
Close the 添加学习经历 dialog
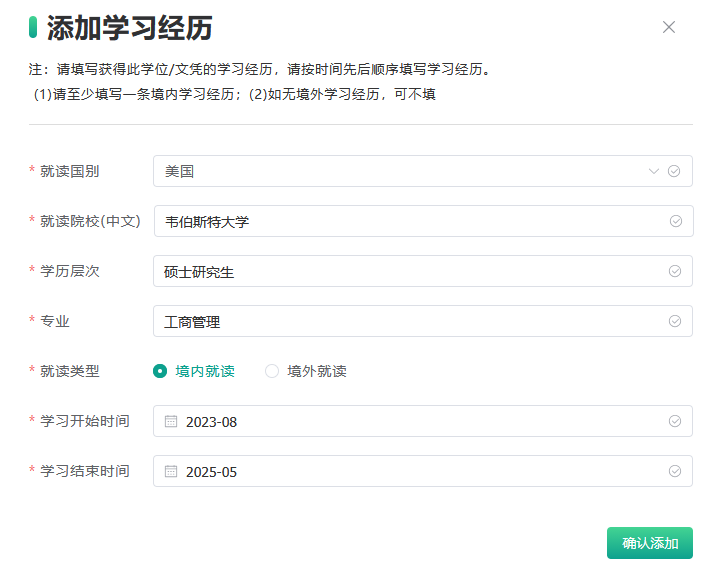pos(669,27)
